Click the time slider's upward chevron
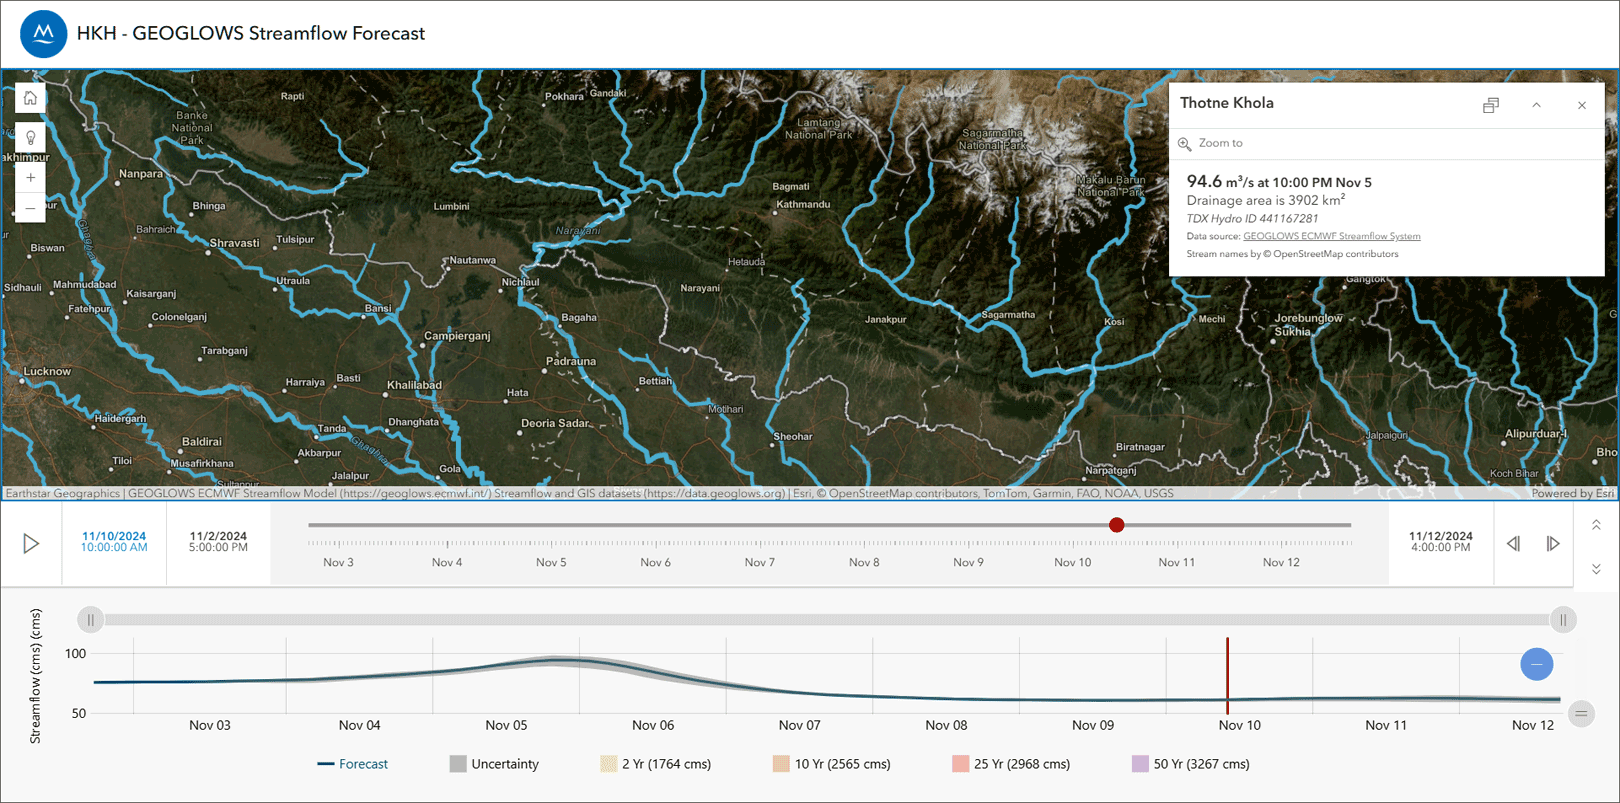 point(1596,525)
